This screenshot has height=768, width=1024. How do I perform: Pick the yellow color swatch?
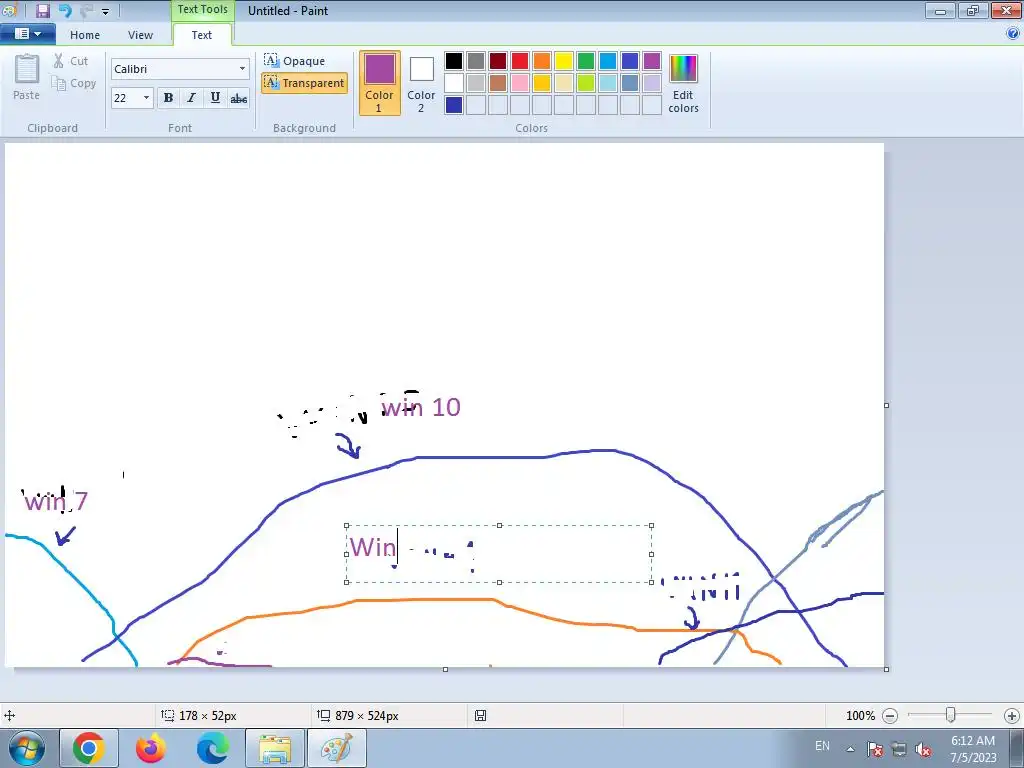click(x=564, y=61)
